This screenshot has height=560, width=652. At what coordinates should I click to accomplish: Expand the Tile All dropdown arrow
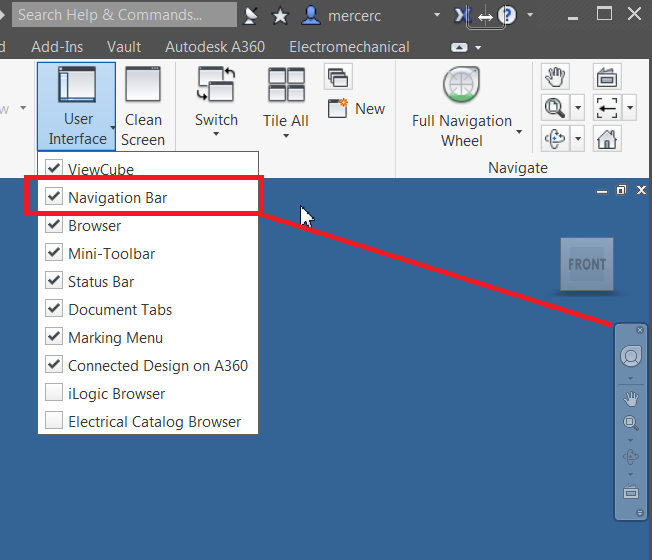(286, 136)
